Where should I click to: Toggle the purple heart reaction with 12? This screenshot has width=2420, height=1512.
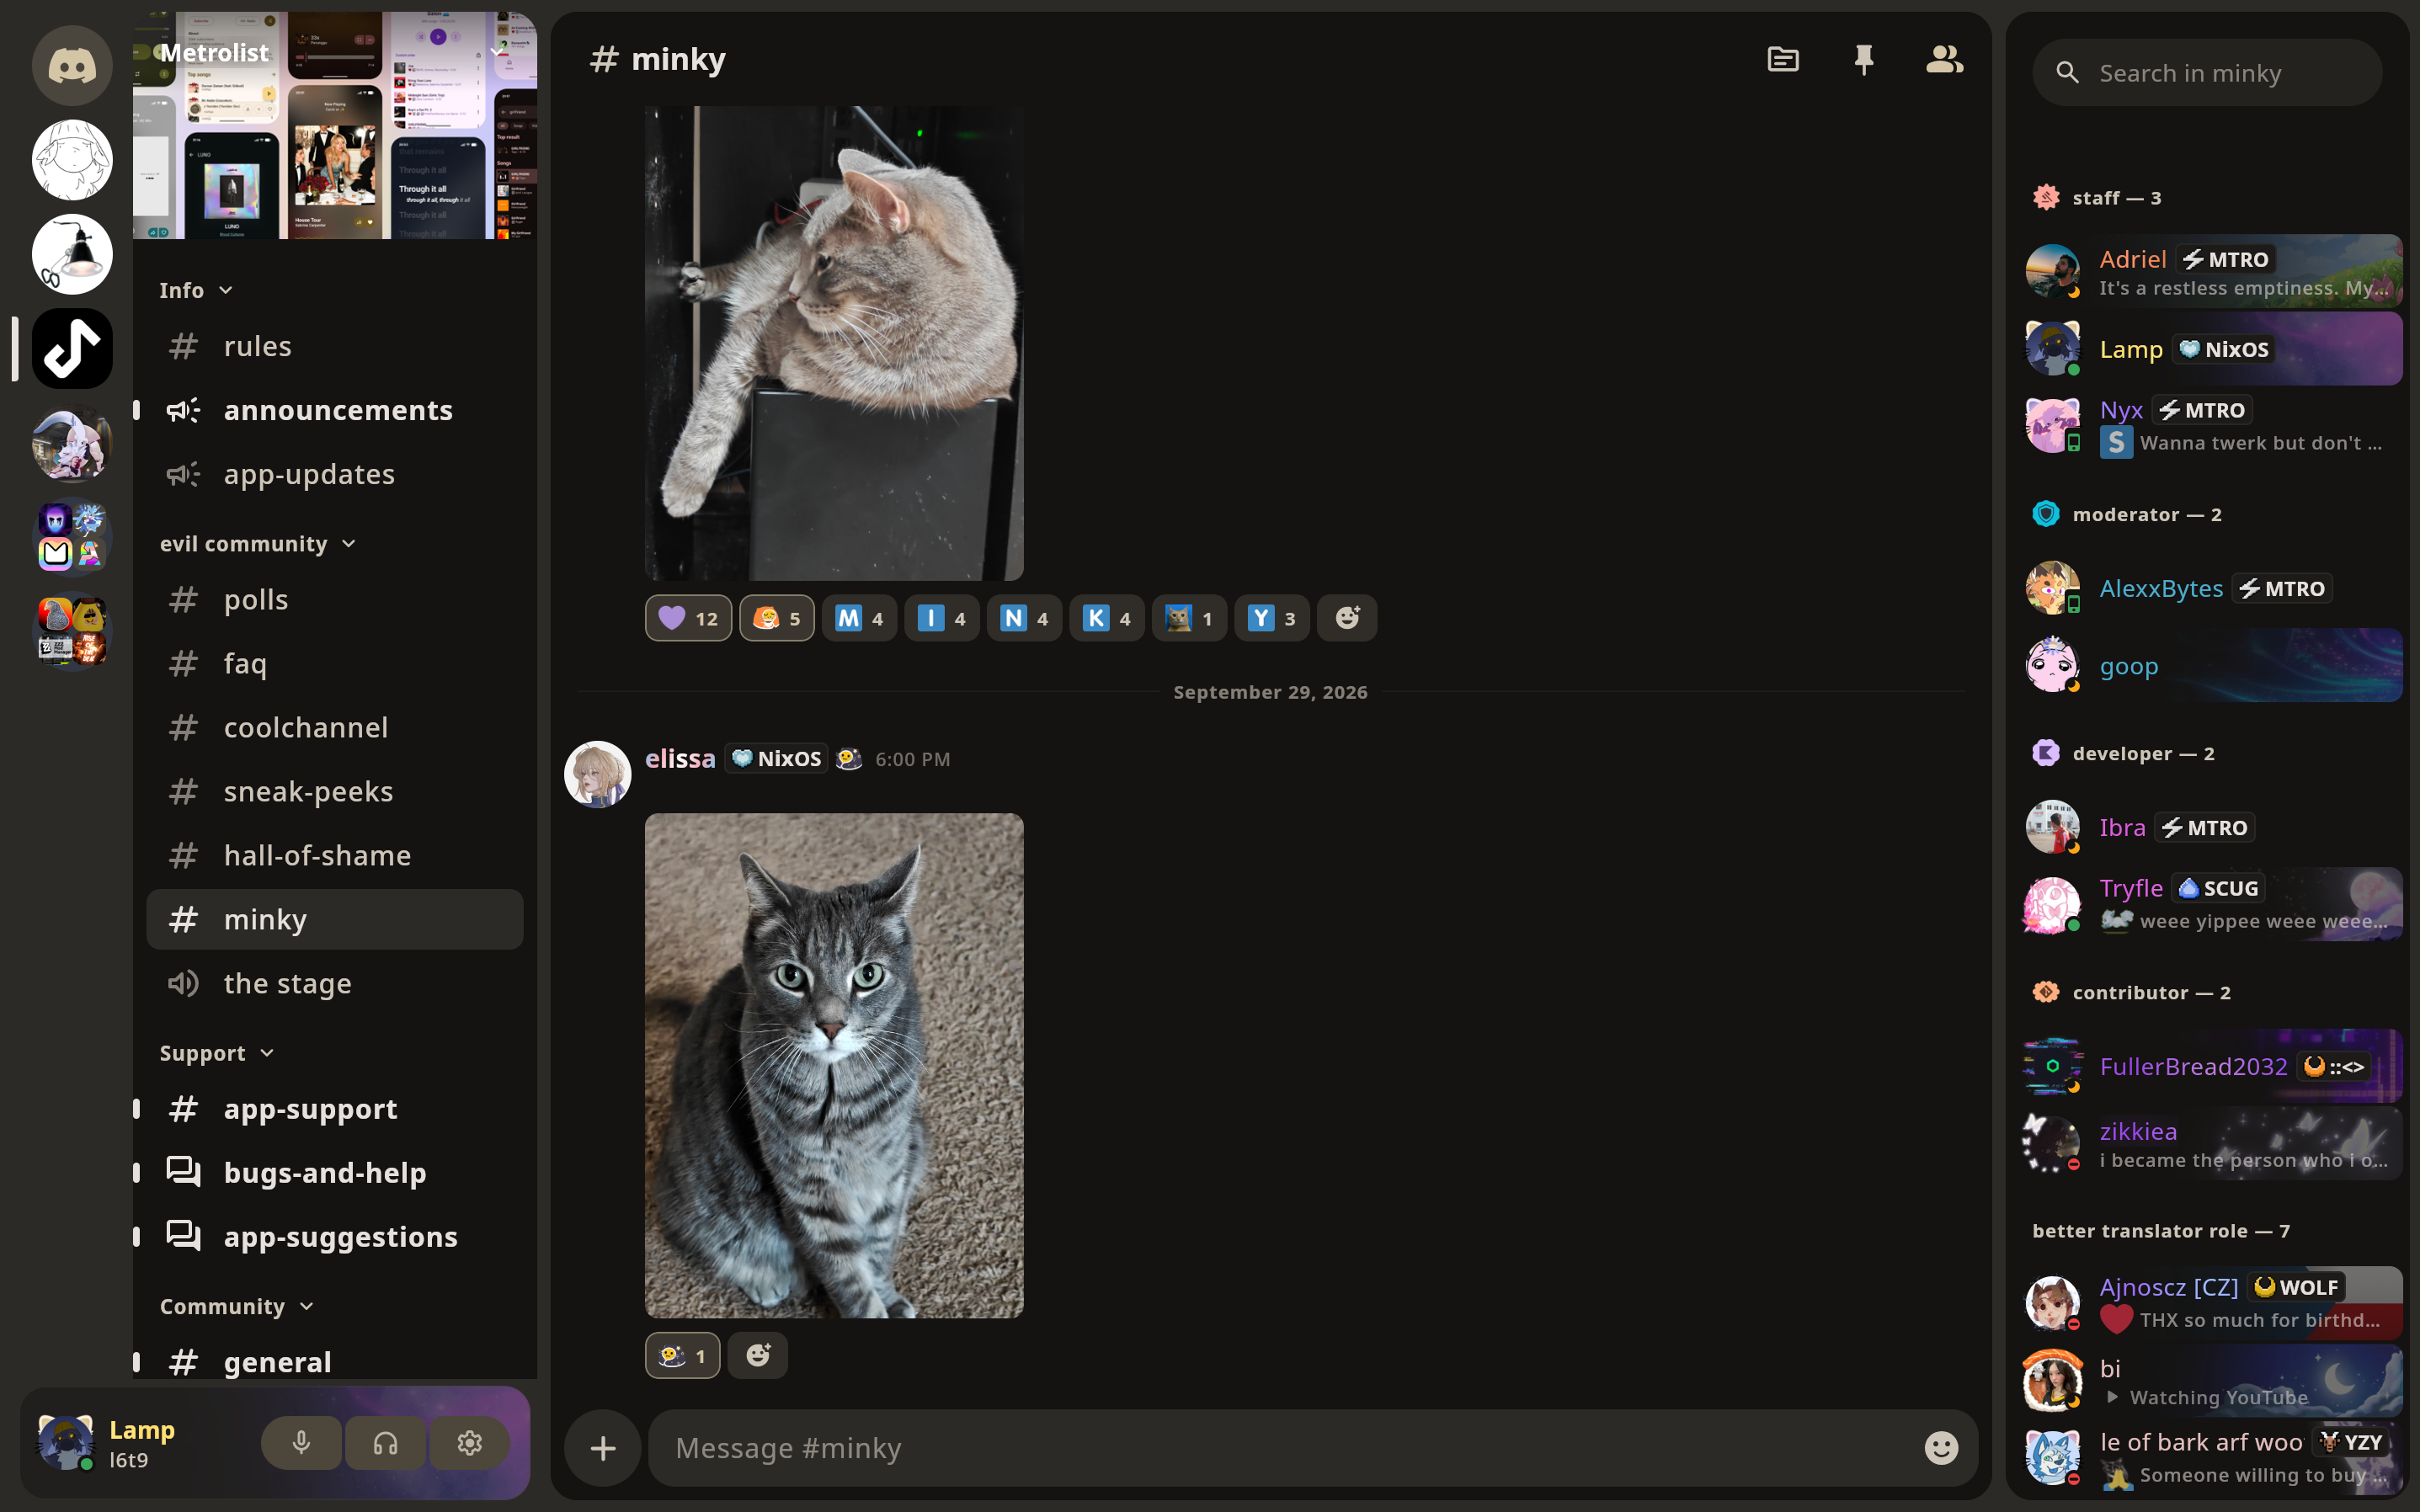[688, 618]
